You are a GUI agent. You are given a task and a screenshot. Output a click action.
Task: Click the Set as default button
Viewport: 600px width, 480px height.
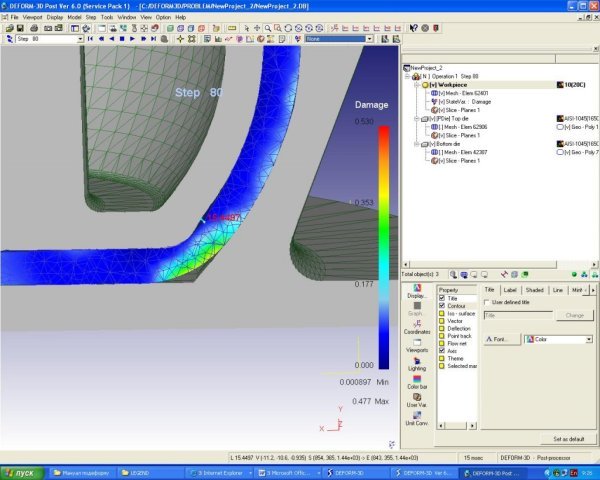click(x=568, y=439)
